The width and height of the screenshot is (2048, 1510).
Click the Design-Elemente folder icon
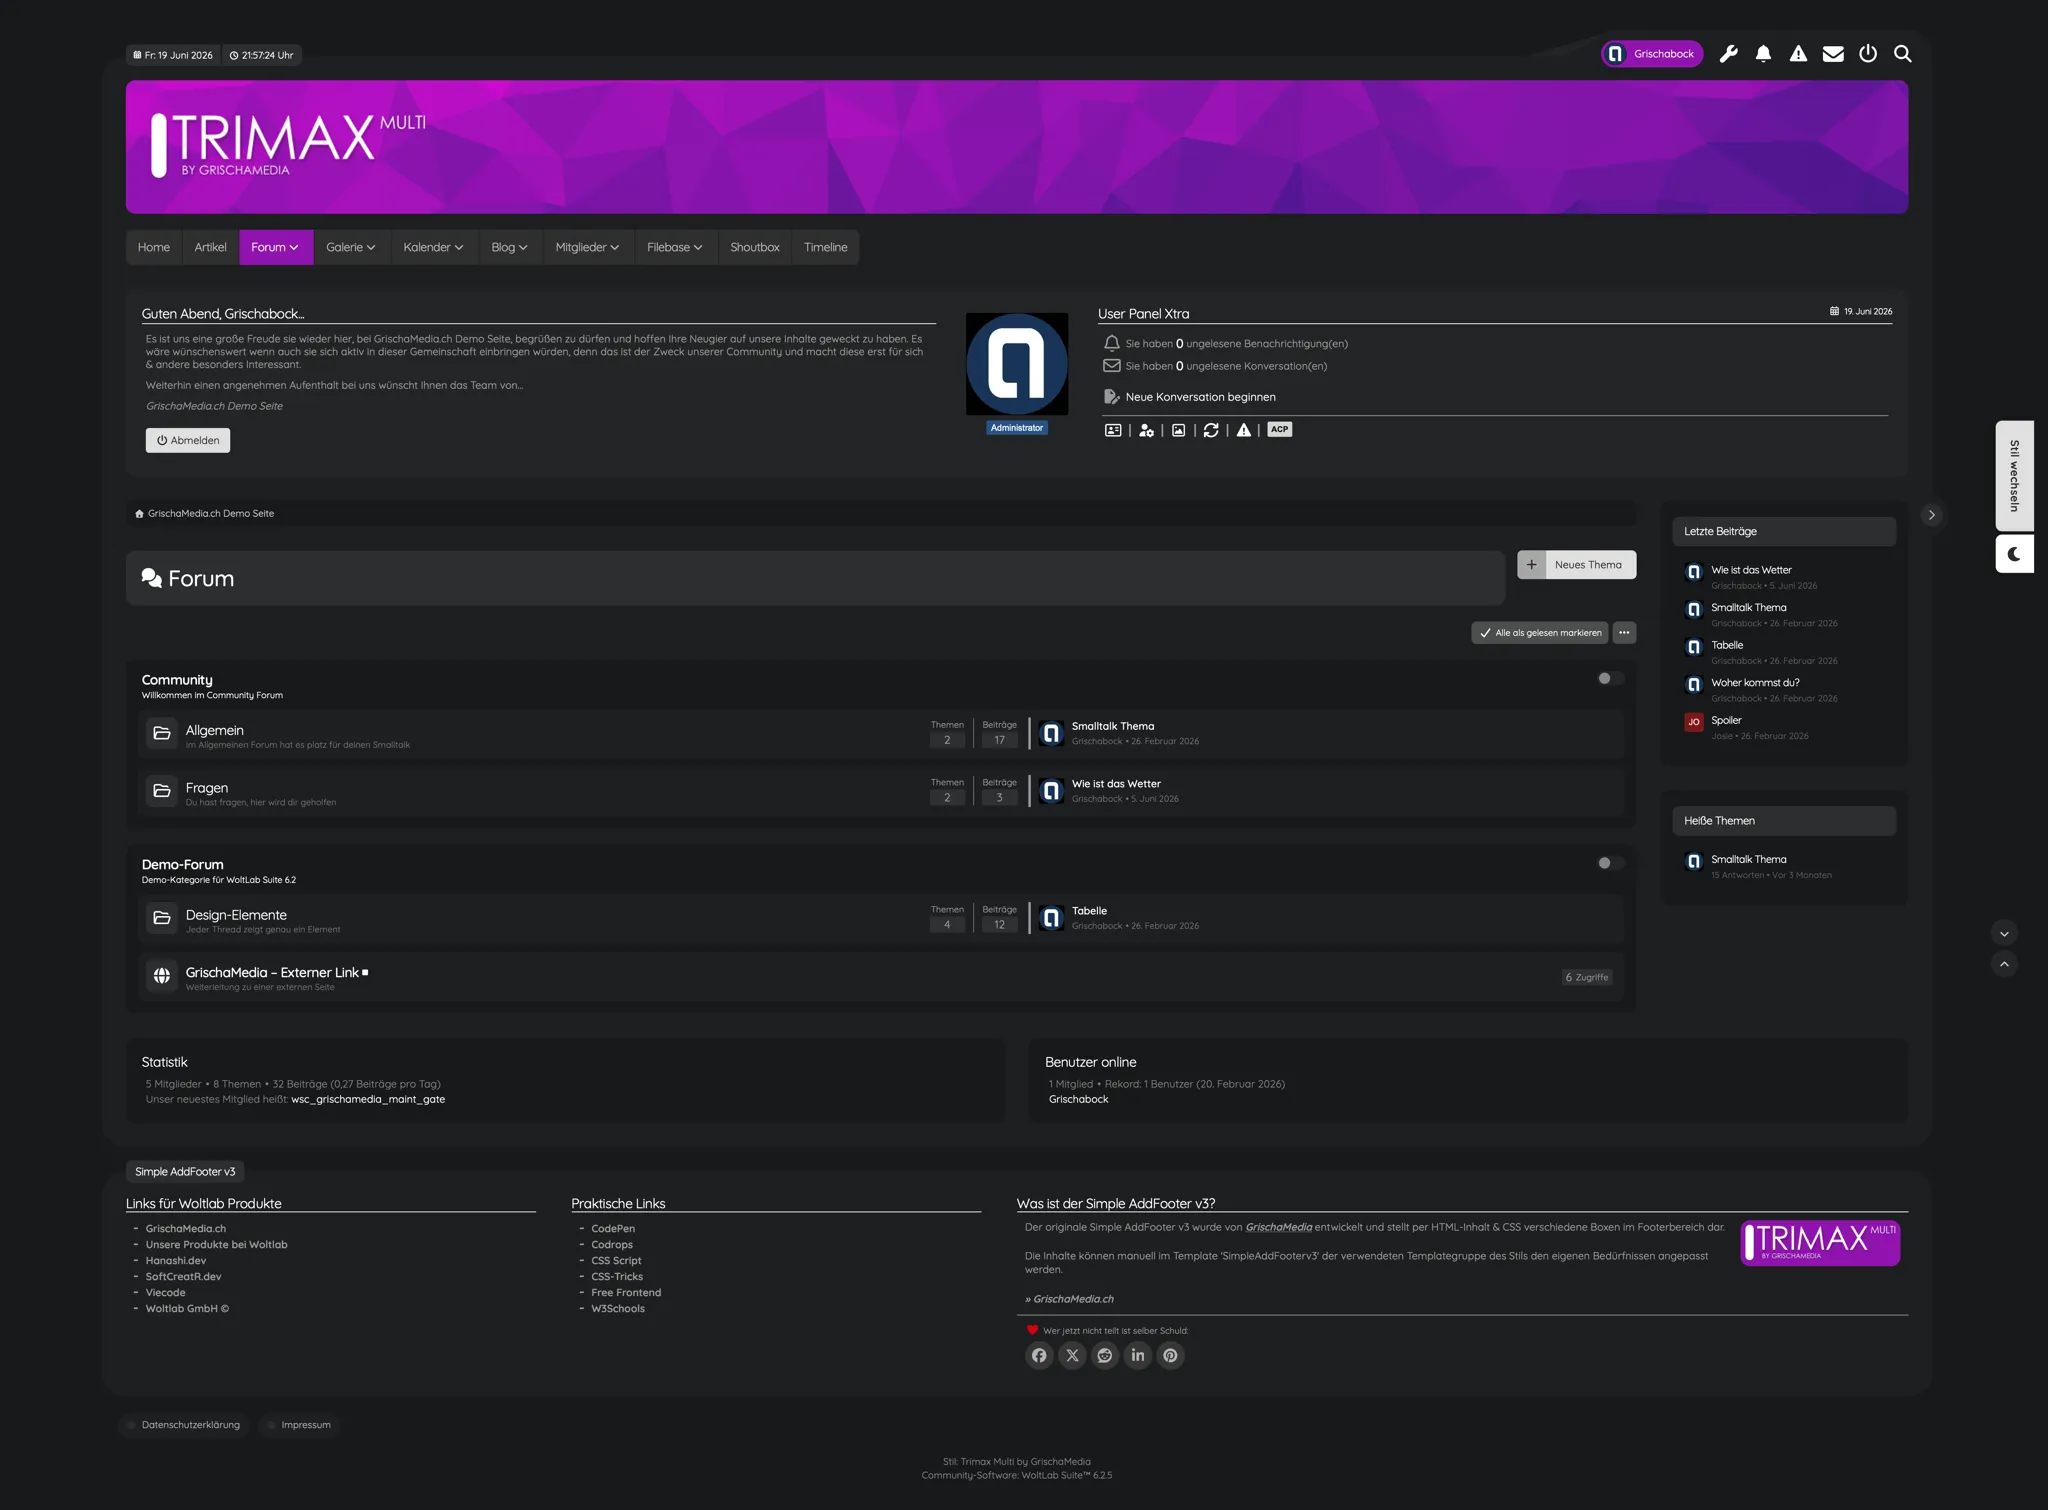[x=162, y=918]
